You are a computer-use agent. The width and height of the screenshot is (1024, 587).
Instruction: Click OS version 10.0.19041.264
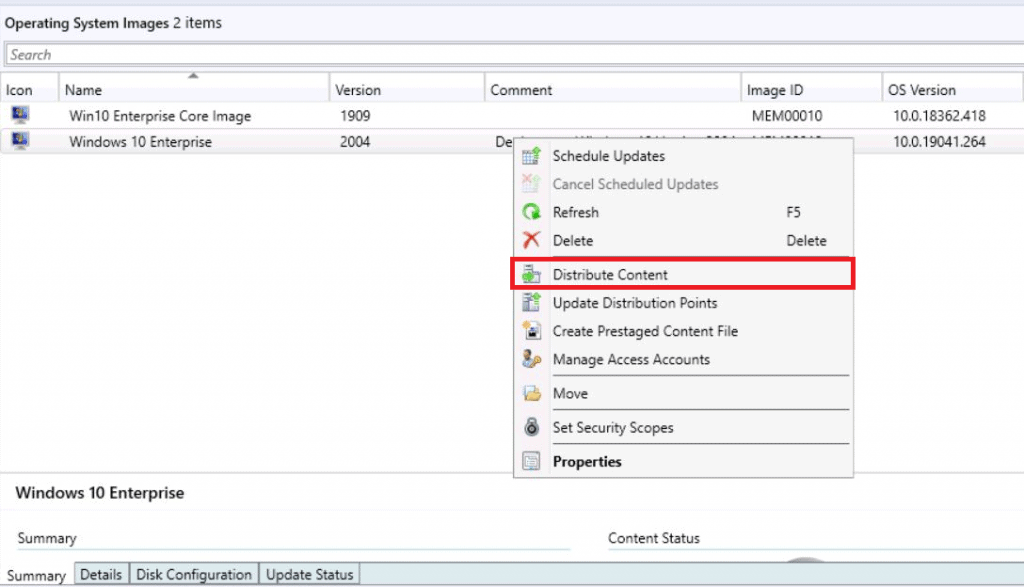click(x=939, y=142)
